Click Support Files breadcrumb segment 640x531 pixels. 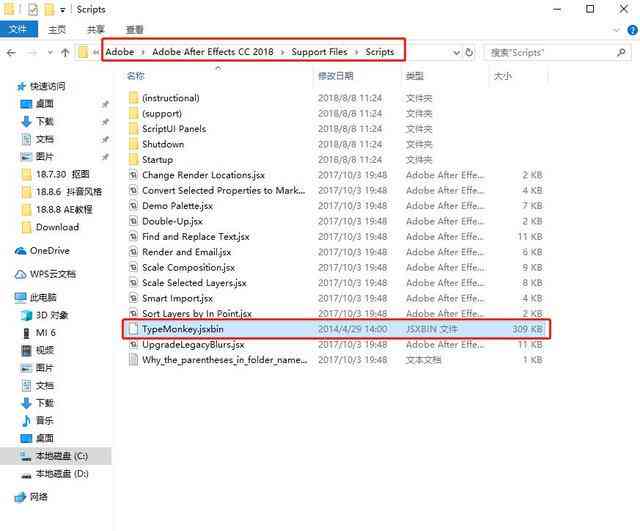click(x=319, y=52)
